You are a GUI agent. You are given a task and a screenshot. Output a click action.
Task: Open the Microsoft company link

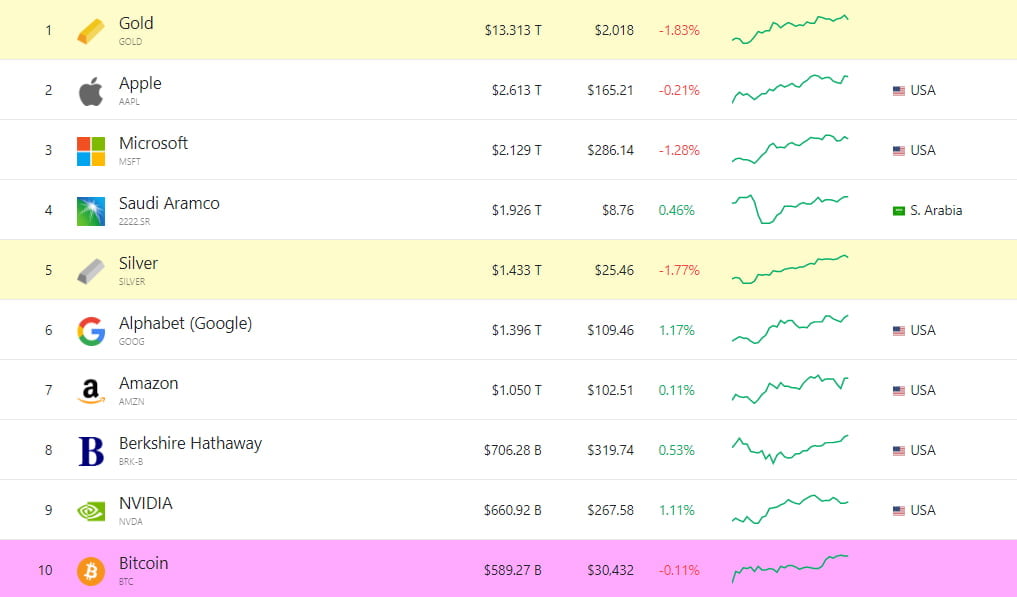point(153,143)
